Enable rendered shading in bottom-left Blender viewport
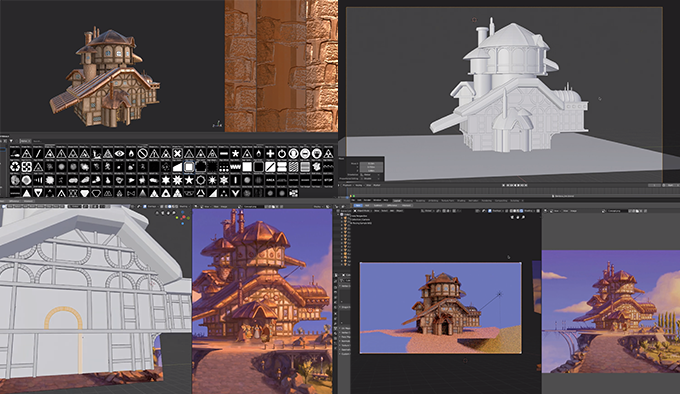The image size is (680, 394). click(177, 206)
